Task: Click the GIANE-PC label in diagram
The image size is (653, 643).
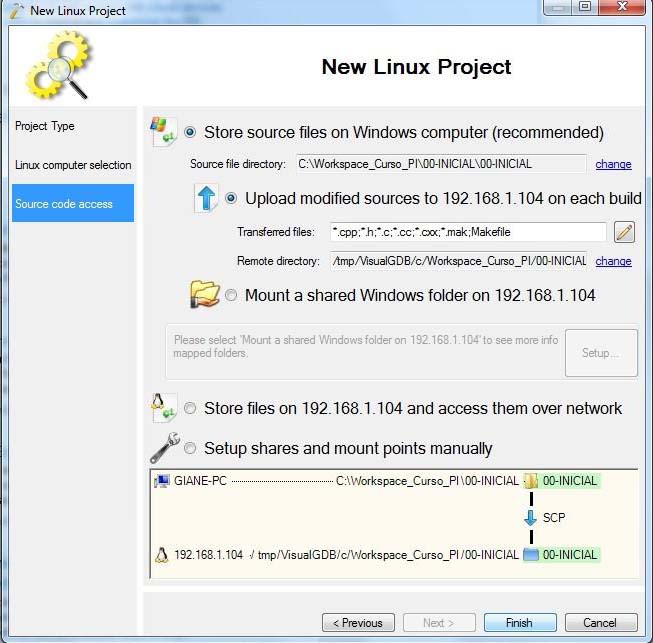Action: point(200,481)
